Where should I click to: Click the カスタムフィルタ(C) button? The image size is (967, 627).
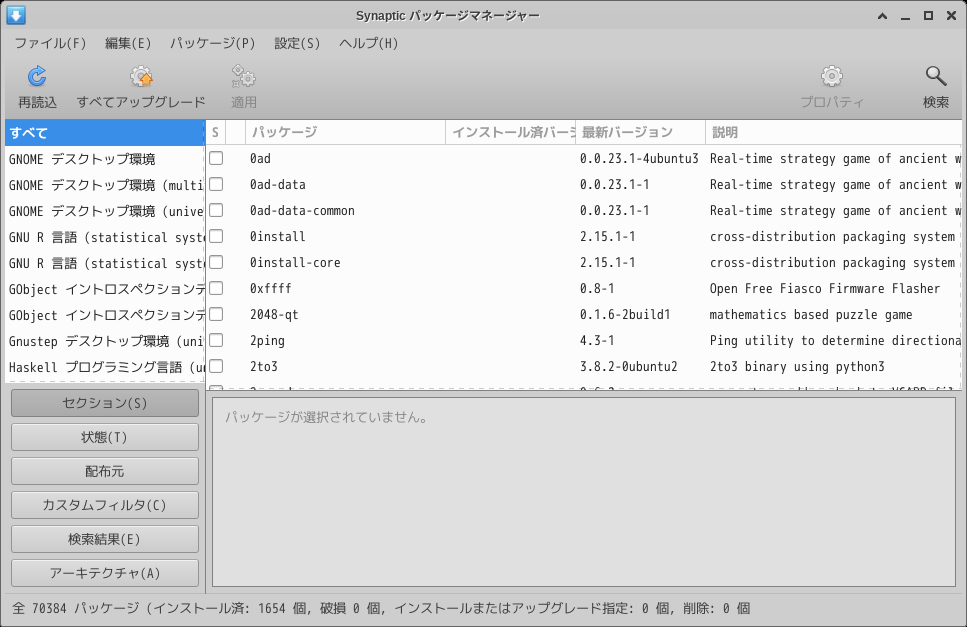105,505
